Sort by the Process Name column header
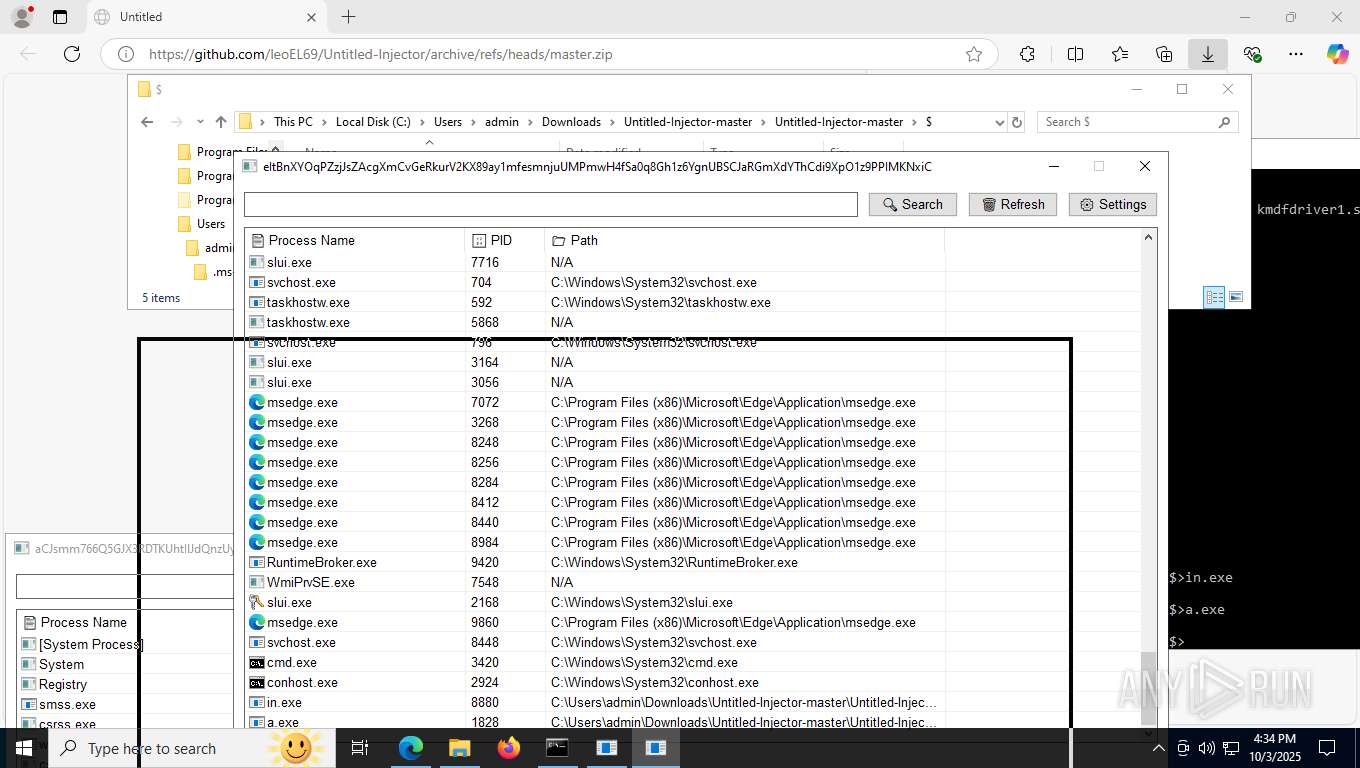This screenshot has width=1360, height=768. pyautogui.click(x=355, y=240)
